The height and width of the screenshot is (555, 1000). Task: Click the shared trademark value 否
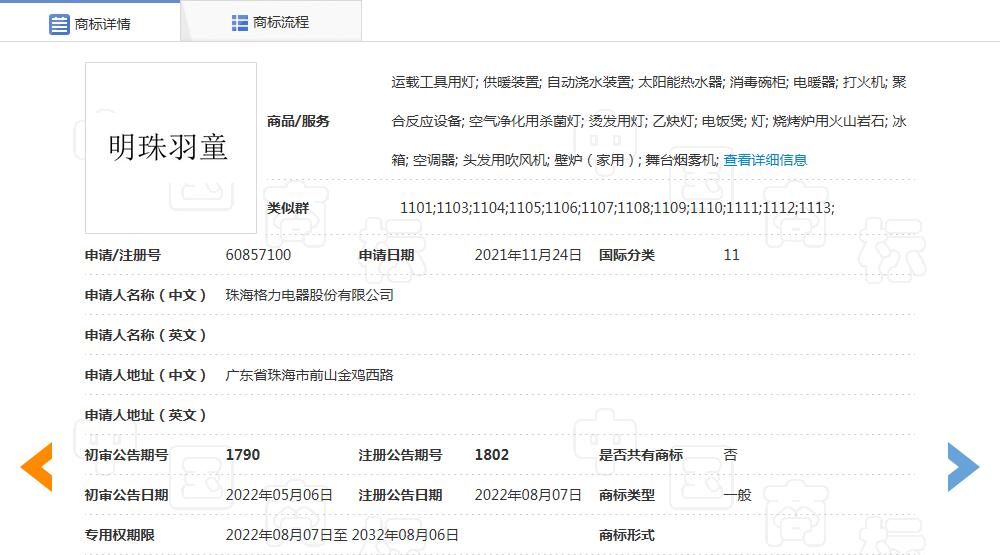coord(731,455)
